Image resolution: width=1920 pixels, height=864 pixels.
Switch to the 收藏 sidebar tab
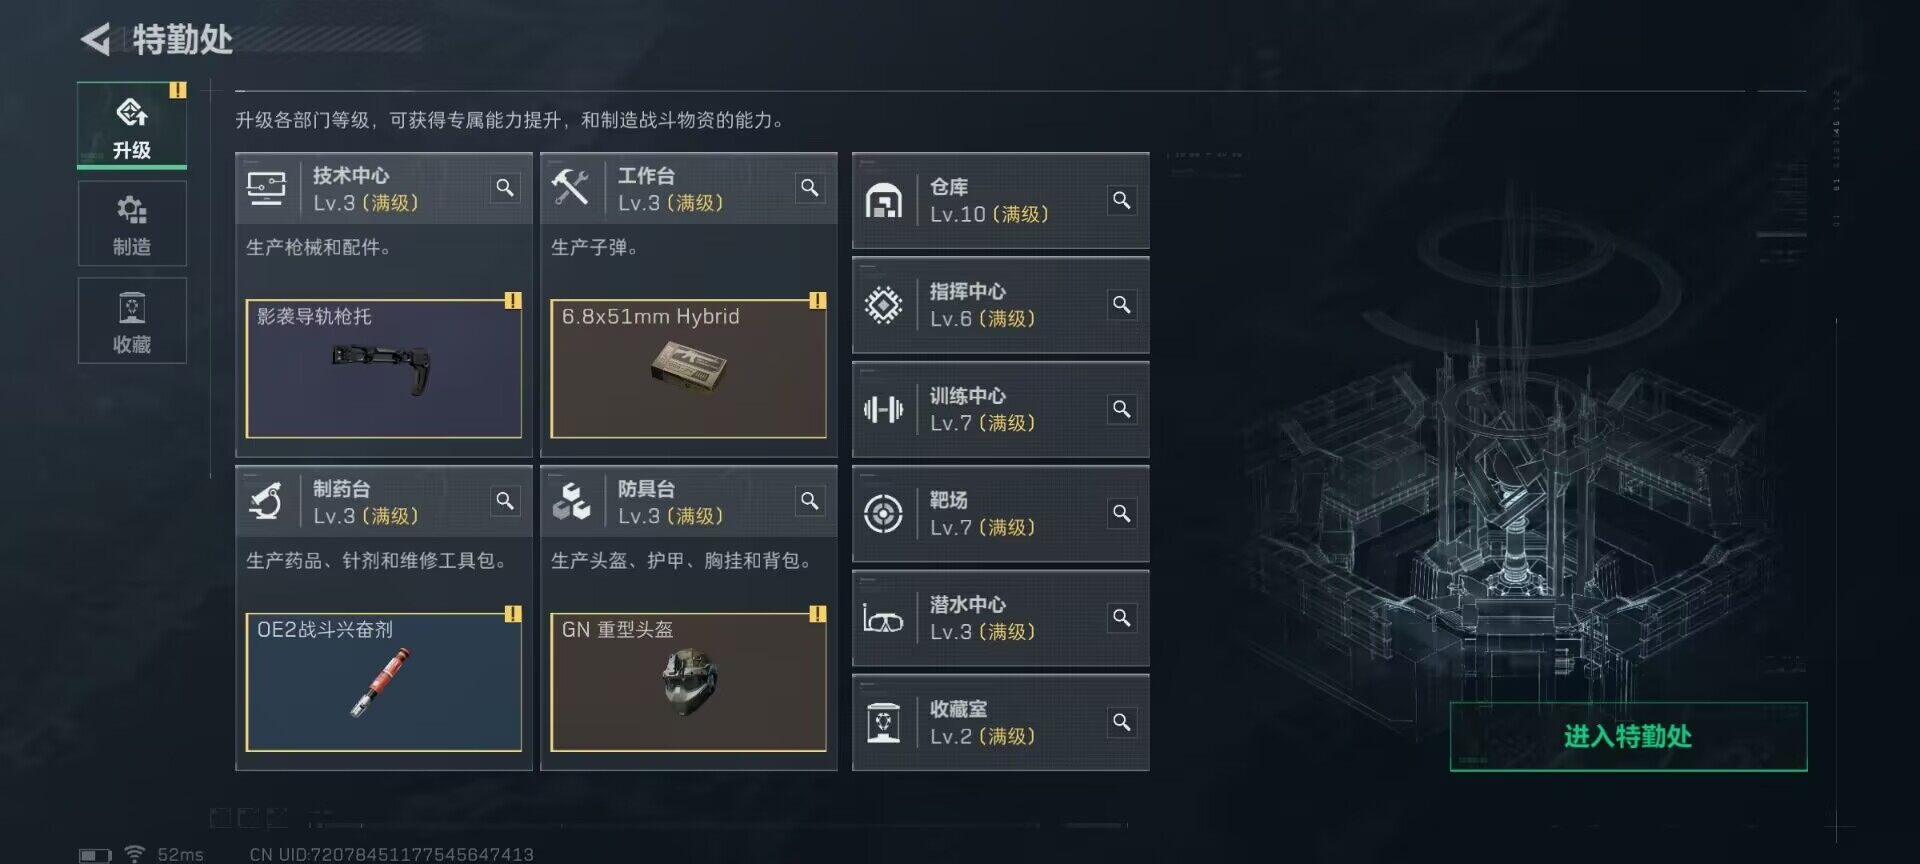click(132, 321)
